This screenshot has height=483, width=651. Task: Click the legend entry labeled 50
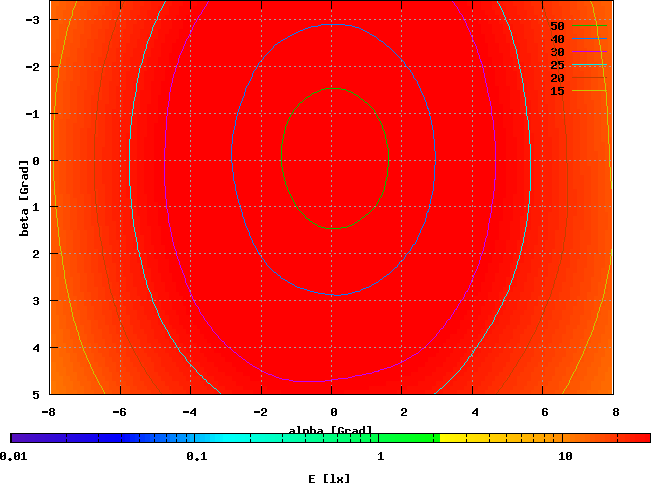coord(557,25)
